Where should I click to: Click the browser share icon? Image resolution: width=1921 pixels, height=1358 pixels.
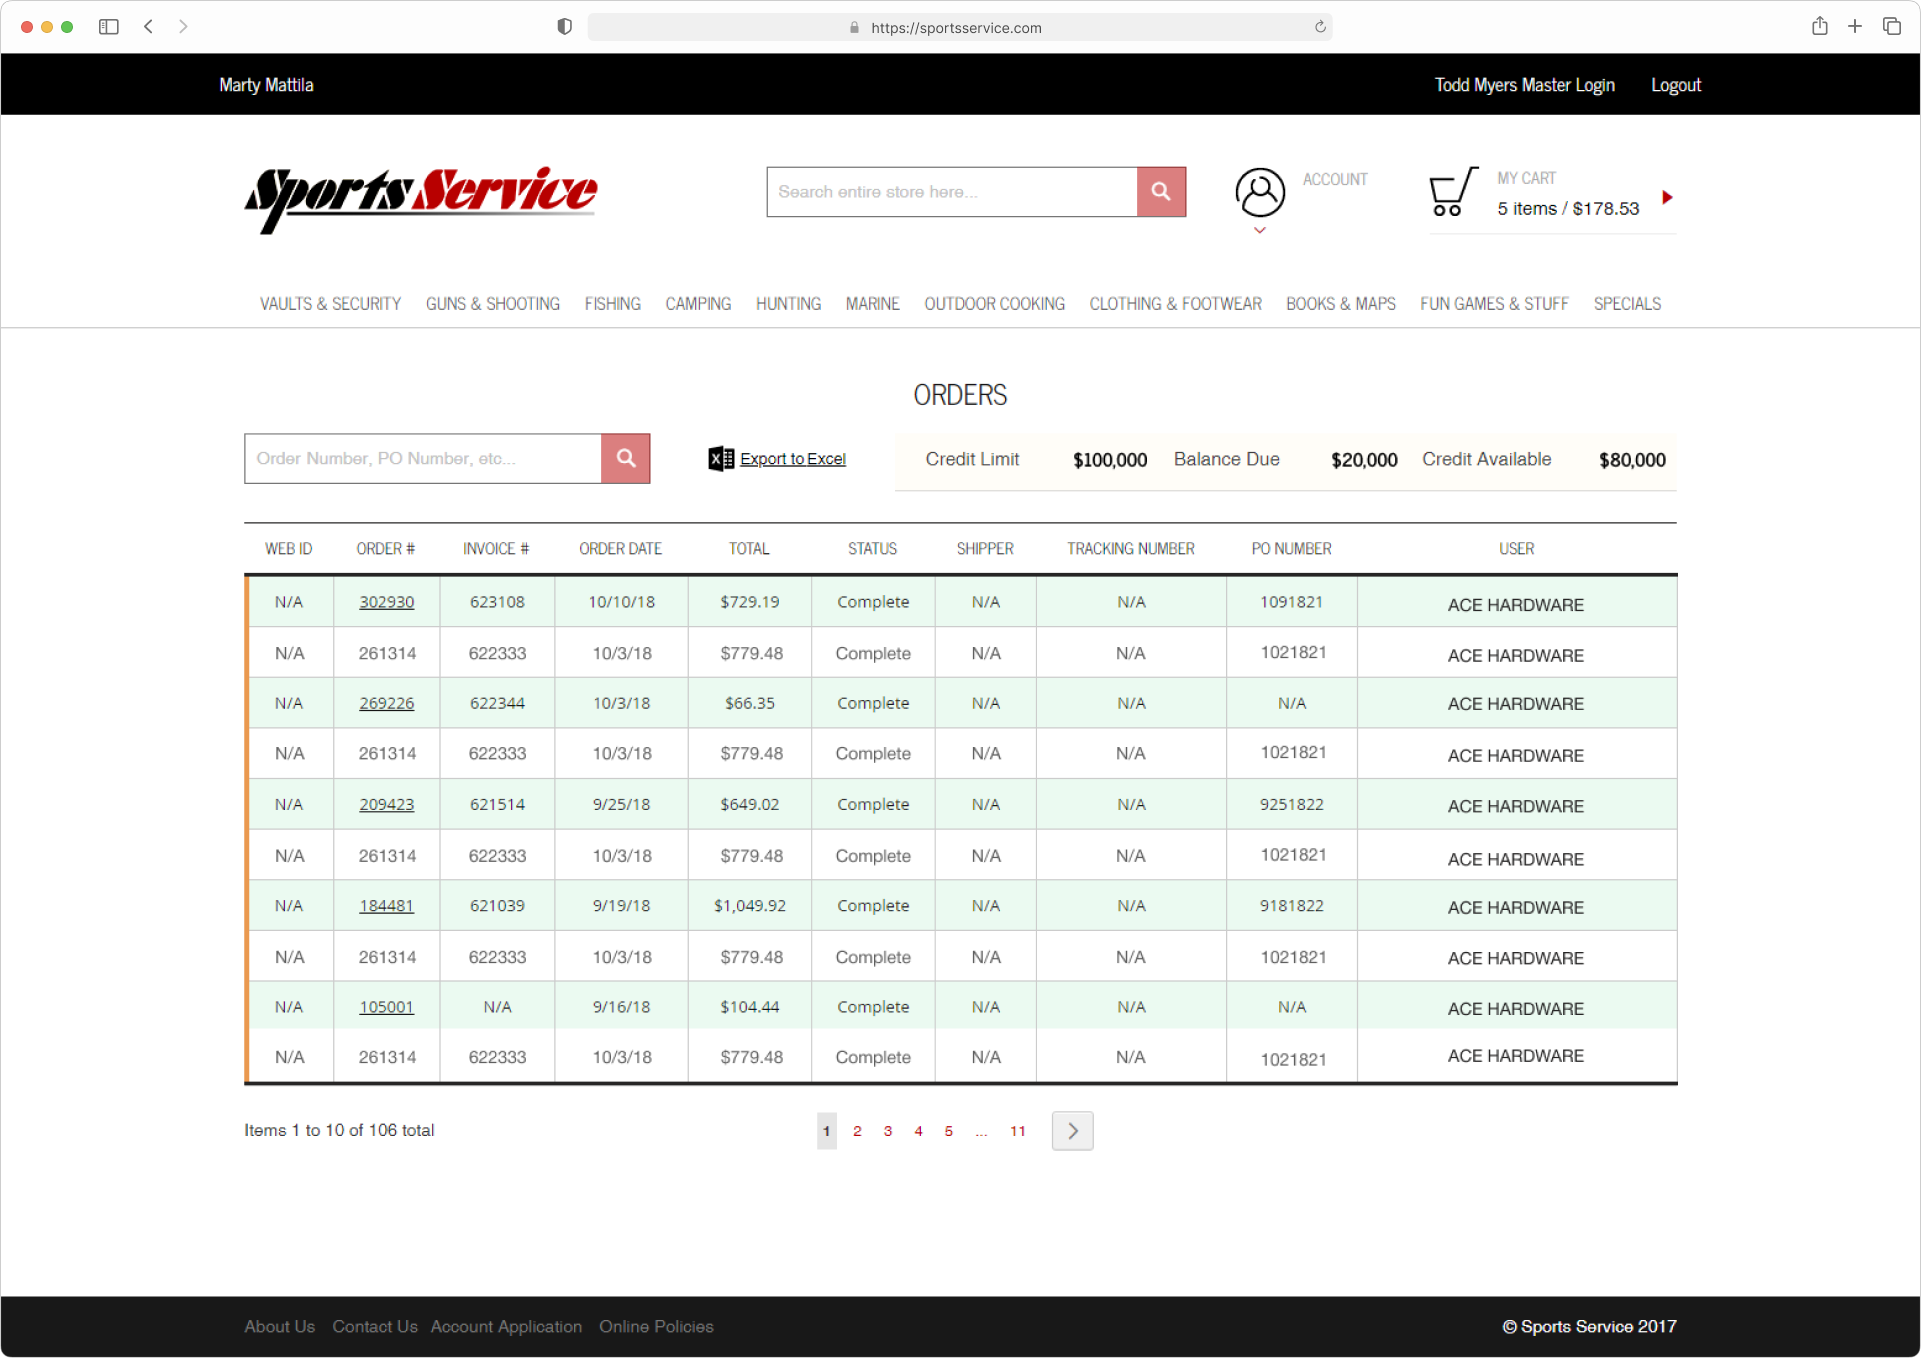click(x=1819, y=27)
